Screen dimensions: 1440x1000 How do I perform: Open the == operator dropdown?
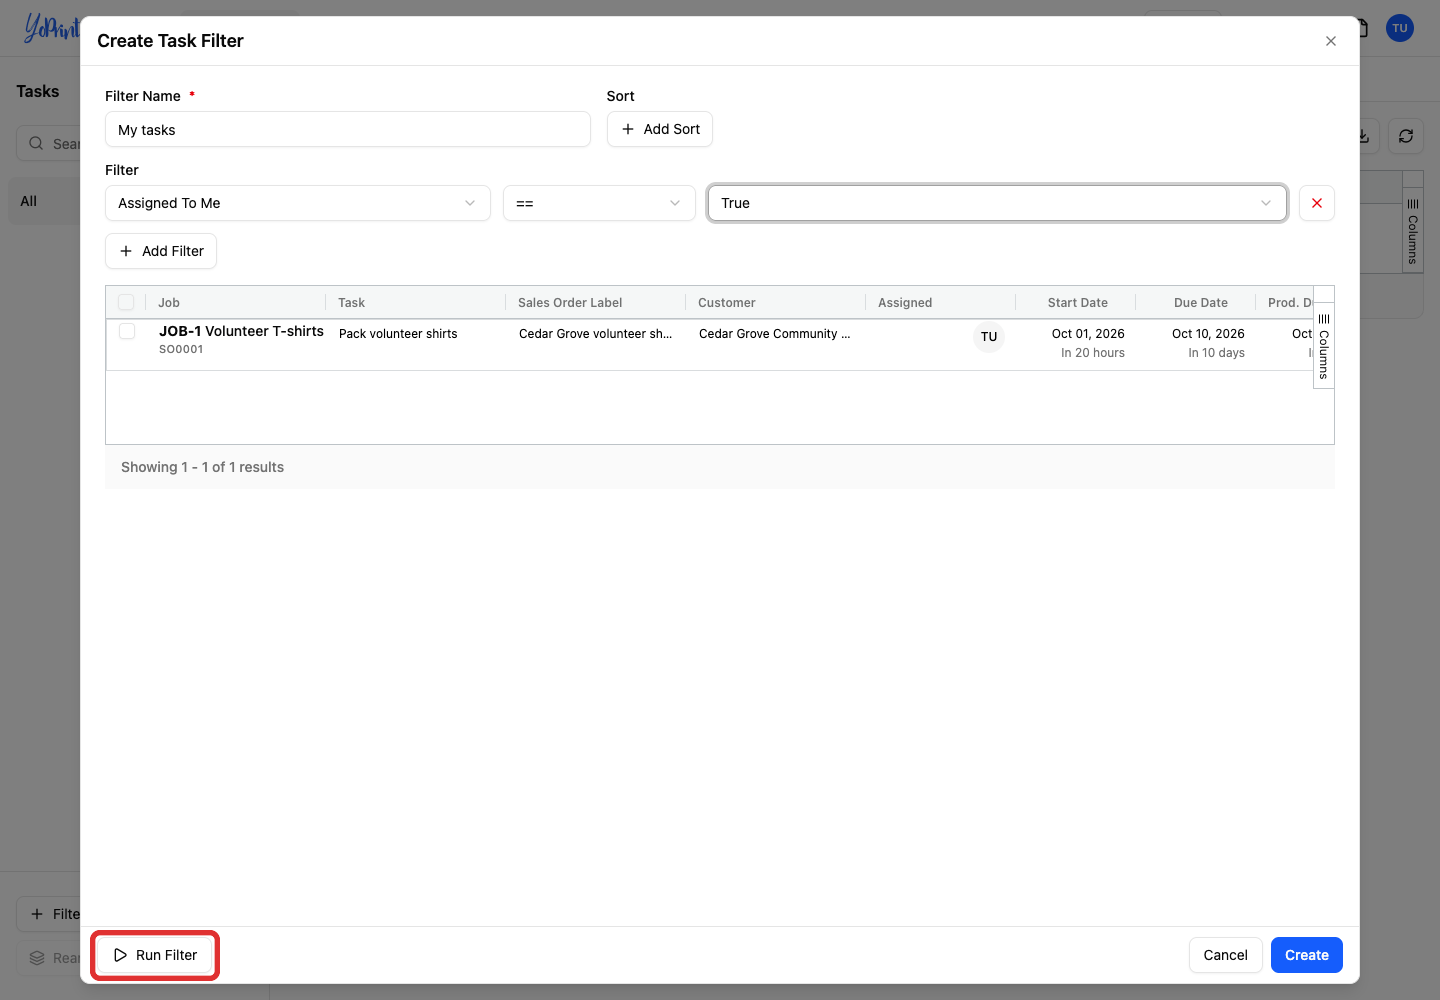599,203
